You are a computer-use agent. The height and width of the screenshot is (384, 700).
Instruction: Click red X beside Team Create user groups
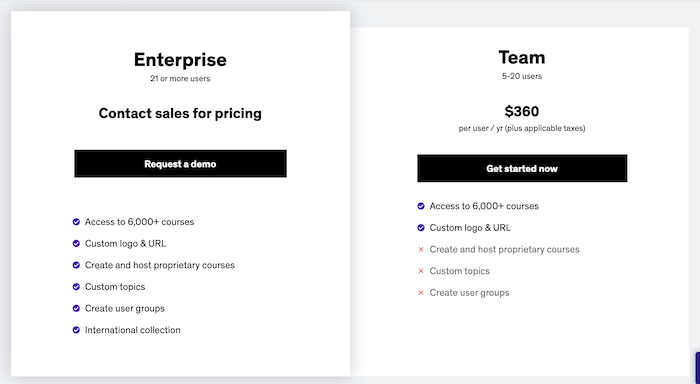pyautogui.click(x=421, y=292)
